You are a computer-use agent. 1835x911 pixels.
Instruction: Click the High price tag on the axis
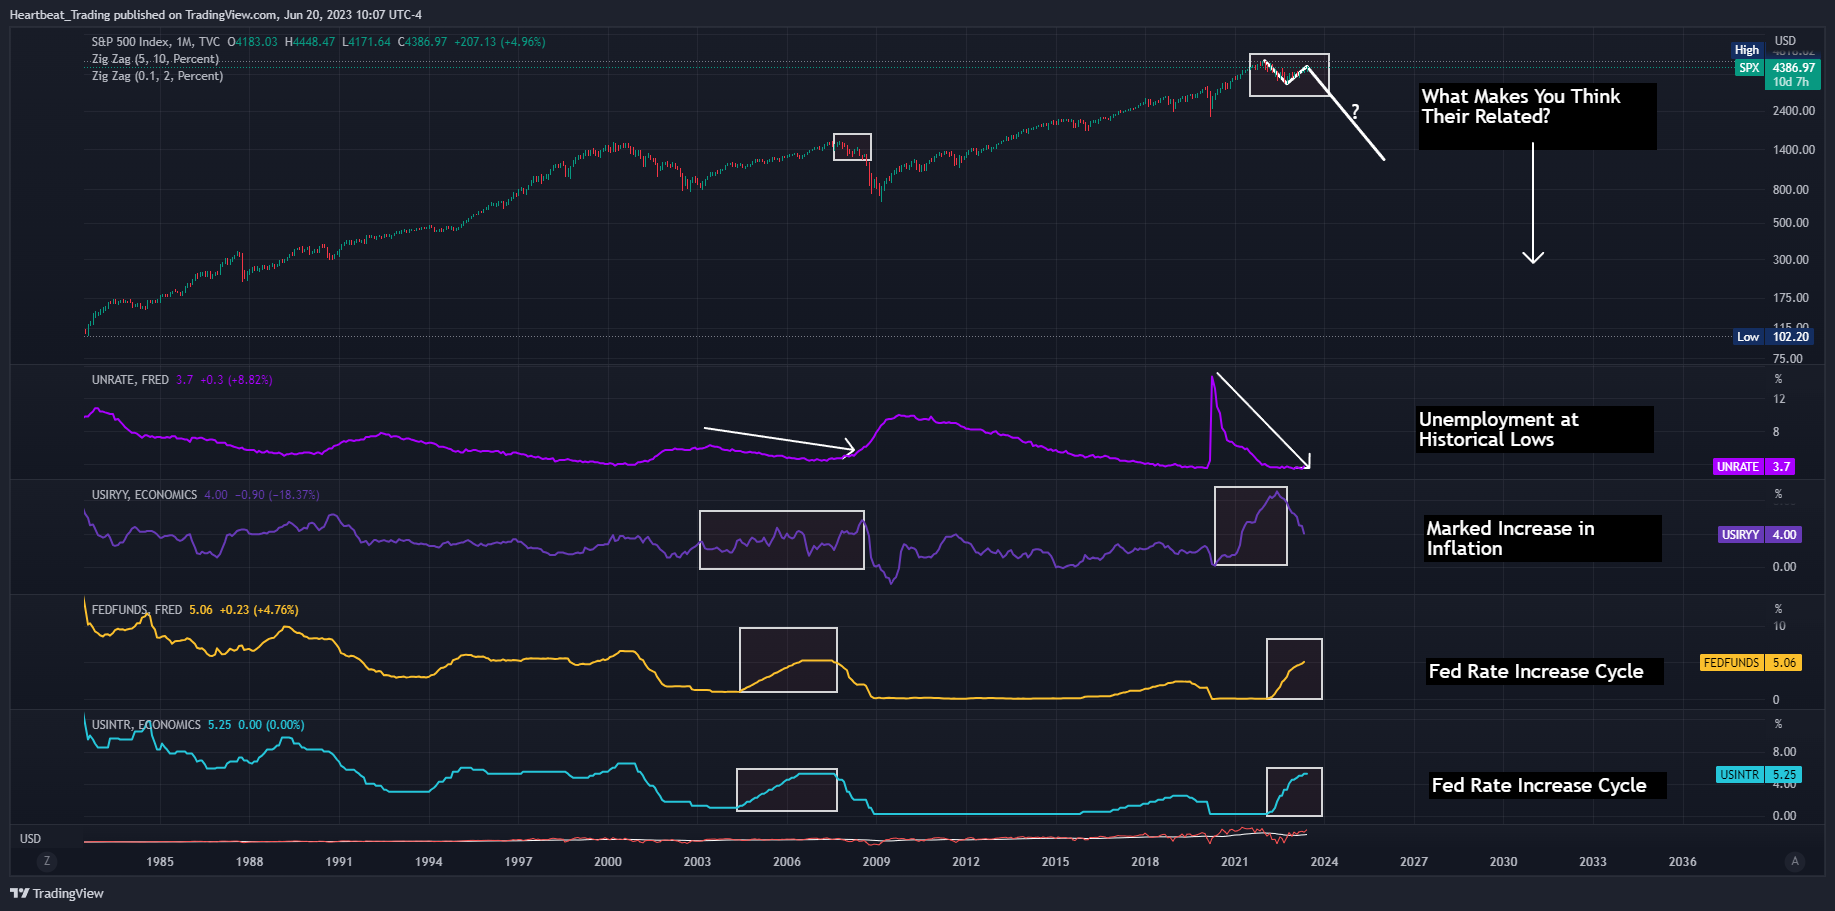[1747, 50]
